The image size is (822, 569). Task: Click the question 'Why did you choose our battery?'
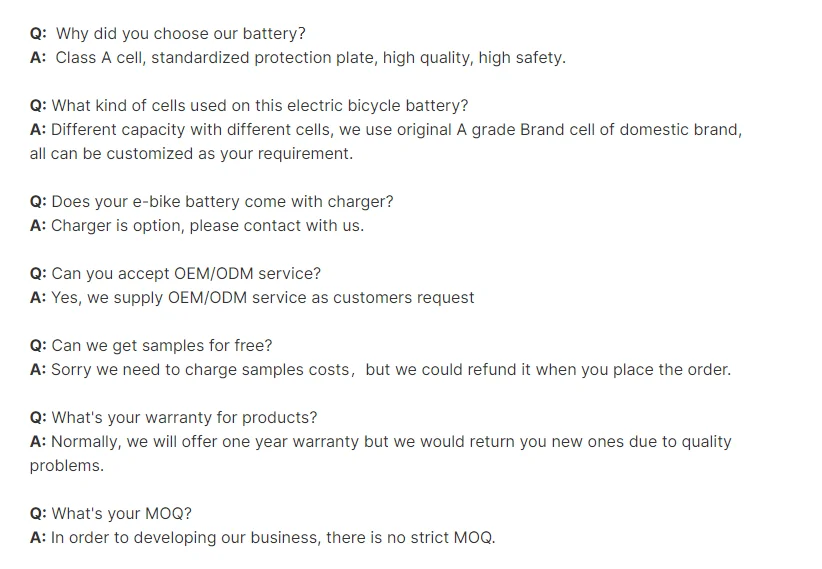[180, 34]
